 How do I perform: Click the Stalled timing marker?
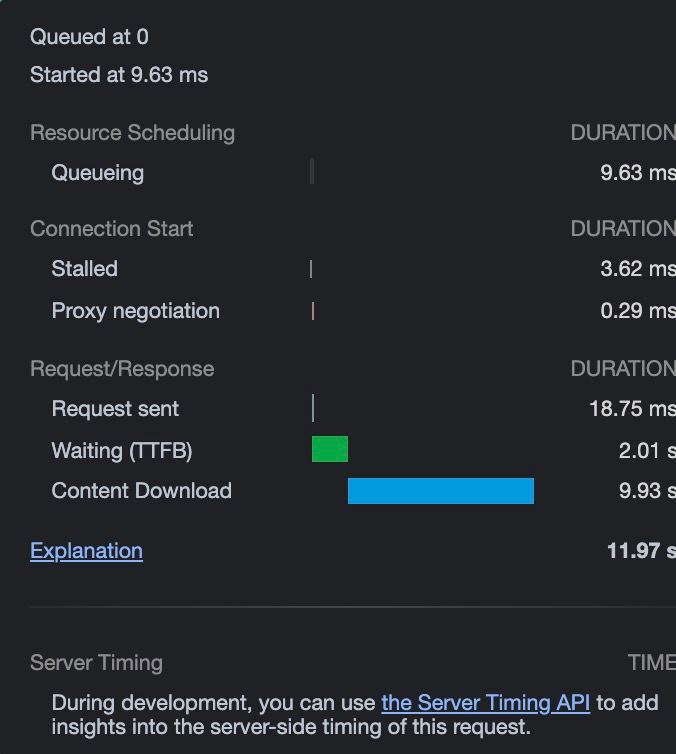(311, 269)
